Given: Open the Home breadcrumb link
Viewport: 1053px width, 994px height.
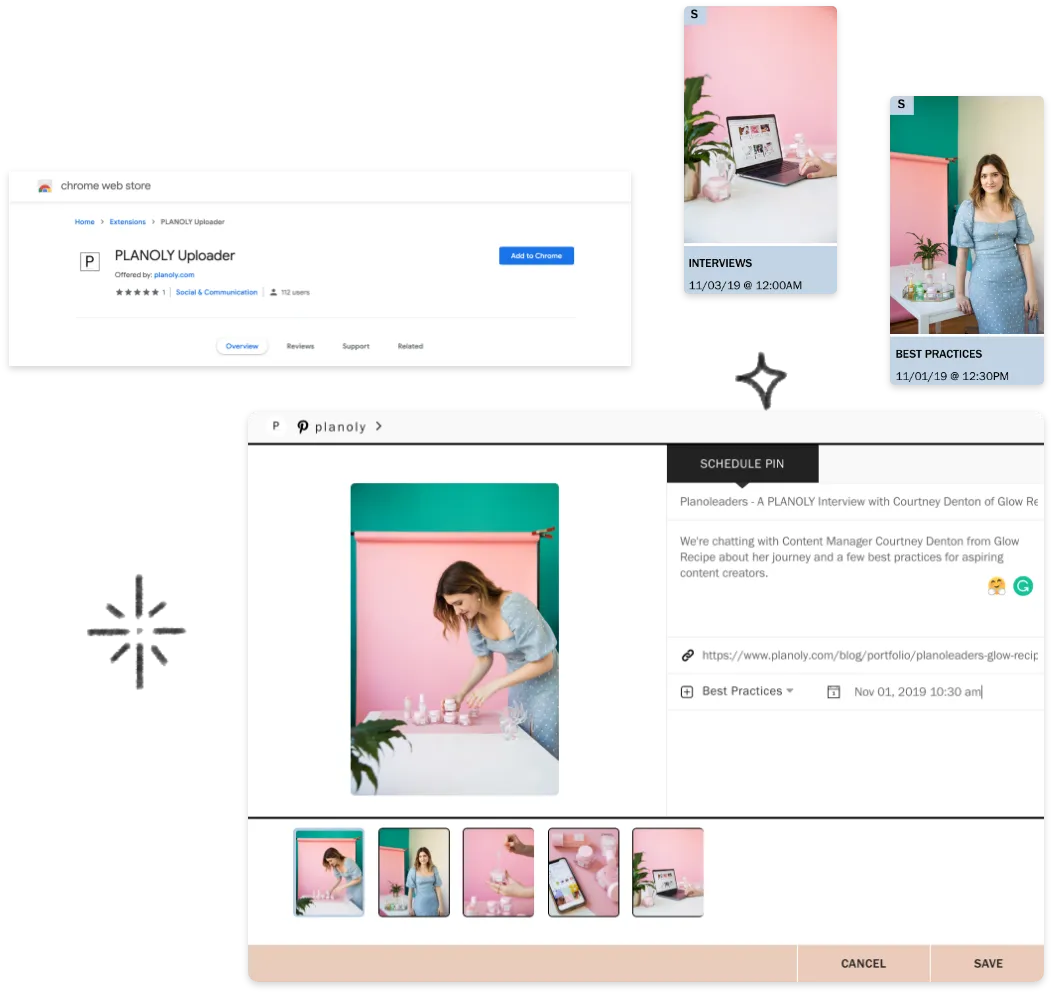Looking at the screenshot, I should [85, 222].
